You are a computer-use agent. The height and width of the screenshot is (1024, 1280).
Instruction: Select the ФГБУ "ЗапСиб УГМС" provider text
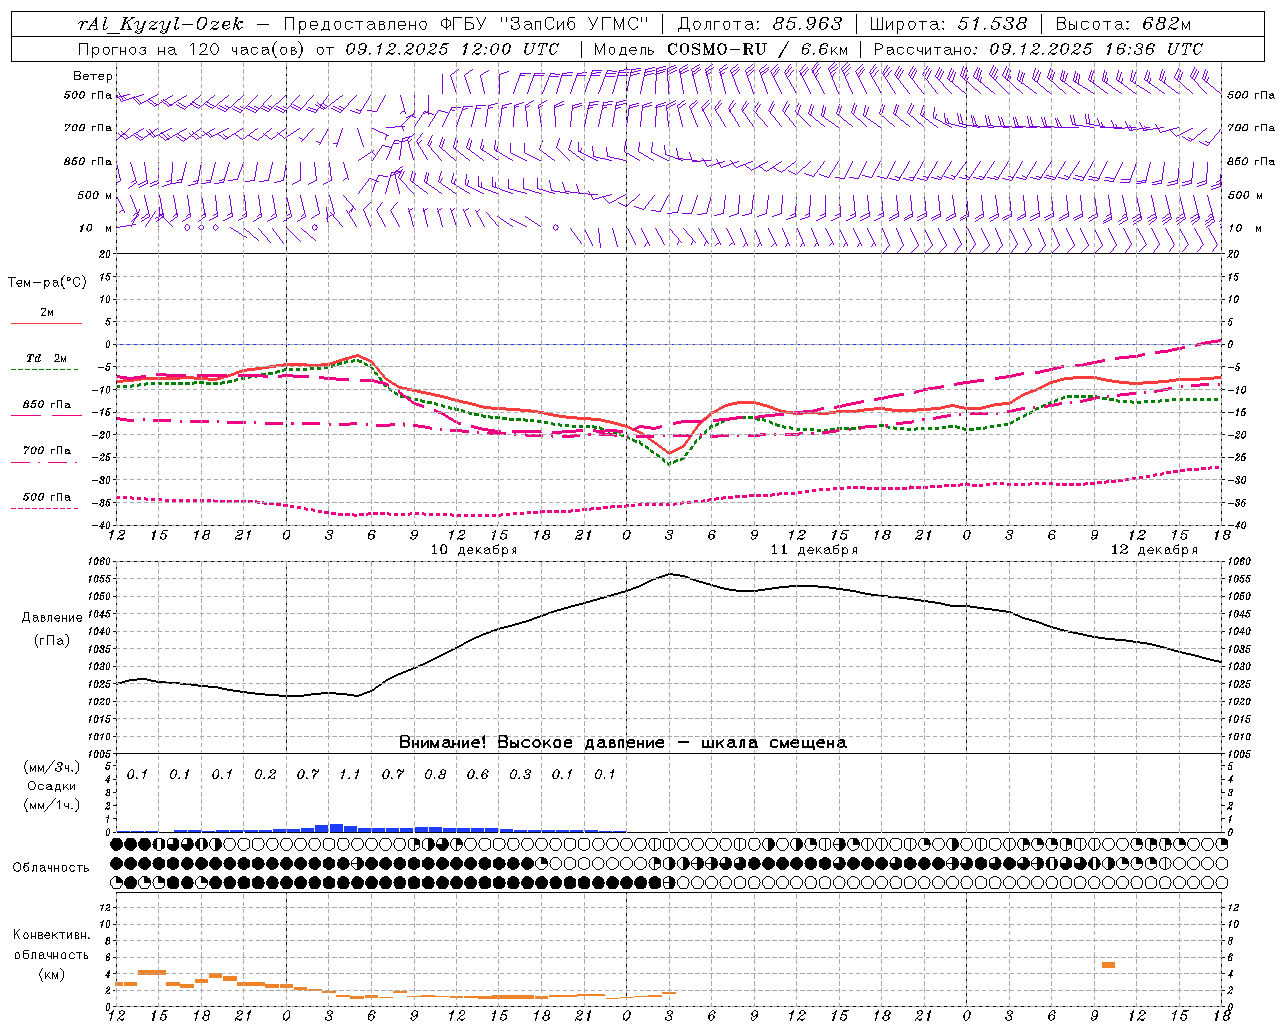(x=545, y=24)
